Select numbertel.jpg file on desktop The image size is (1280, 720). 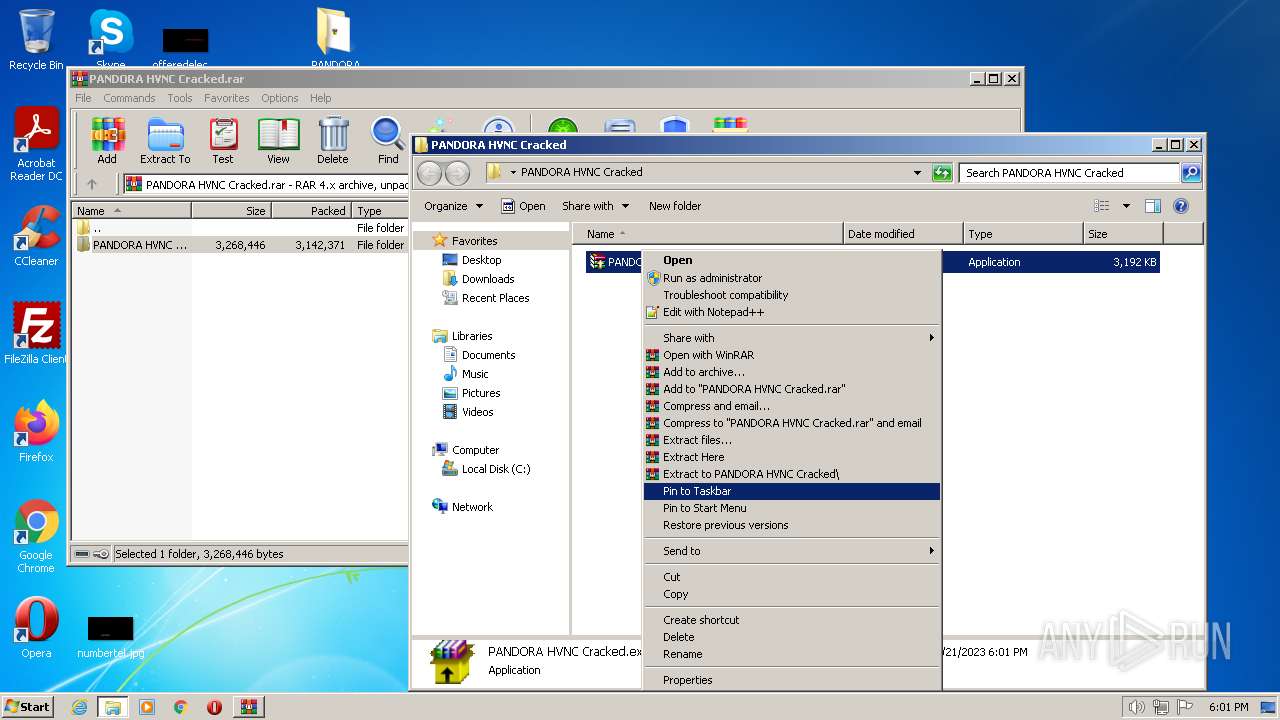111,637
